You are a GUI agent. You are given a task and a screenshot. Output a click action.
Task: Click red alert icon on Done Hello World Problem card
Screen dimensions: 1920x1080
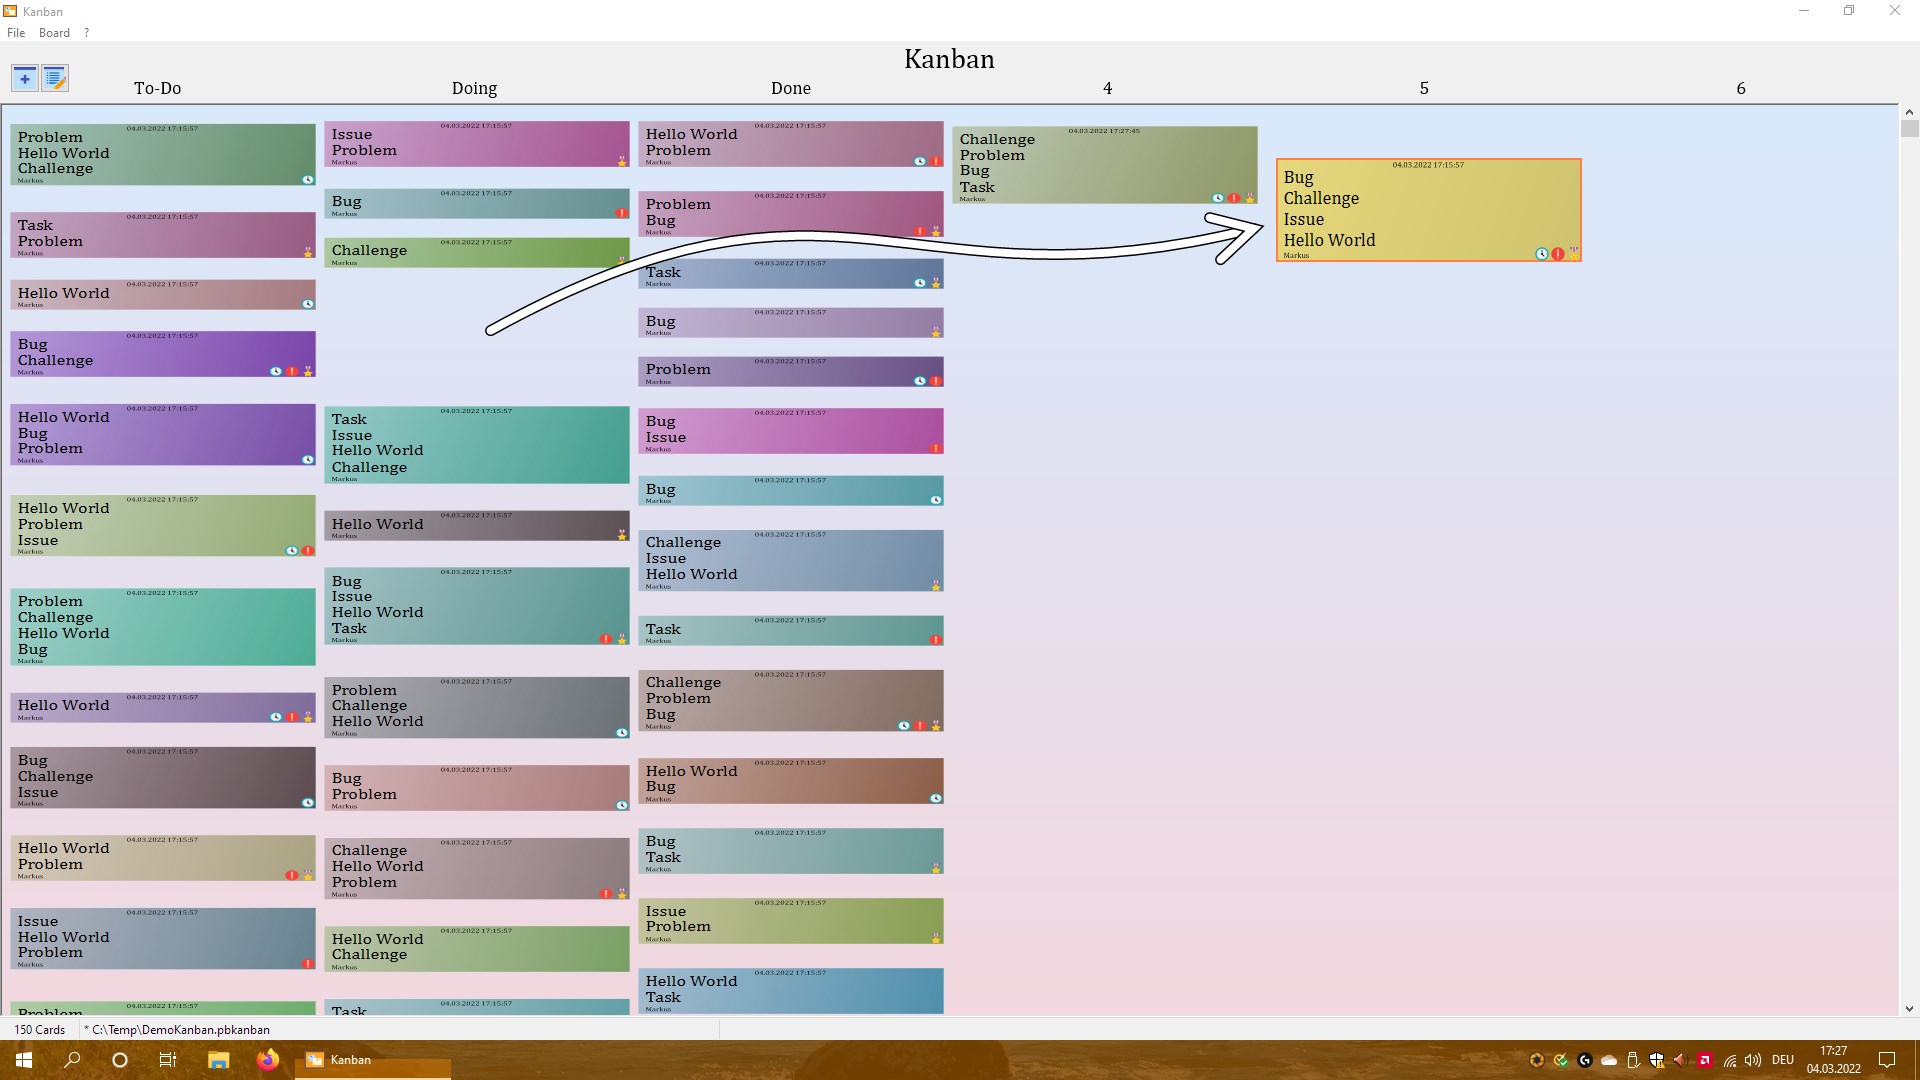936,161
